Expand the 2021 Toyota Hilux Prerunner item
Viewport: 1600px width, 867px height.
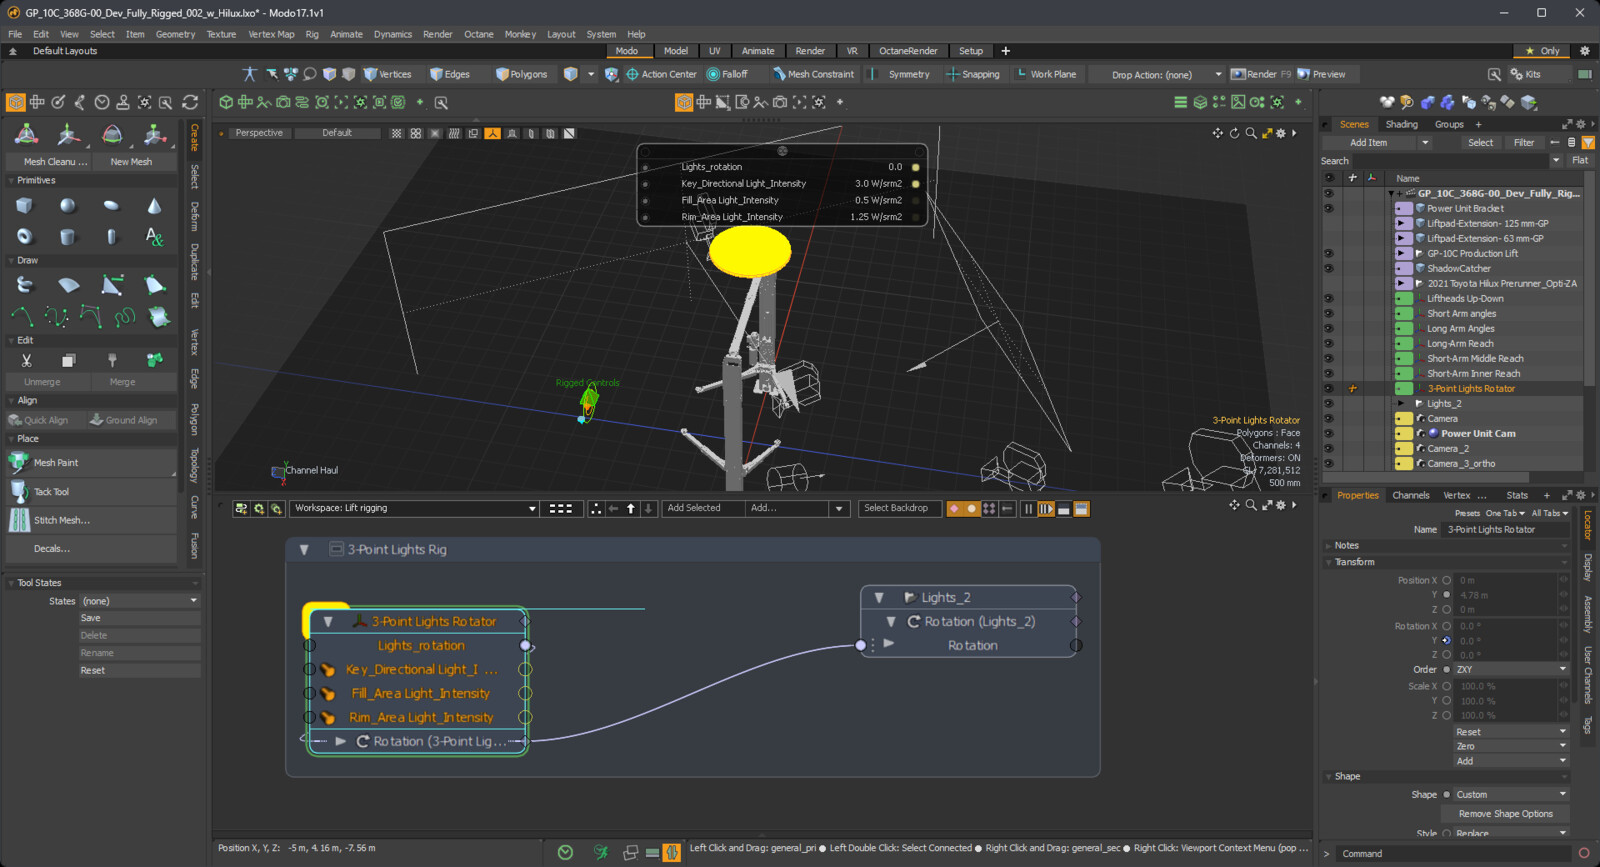[x=1403, y=284]
